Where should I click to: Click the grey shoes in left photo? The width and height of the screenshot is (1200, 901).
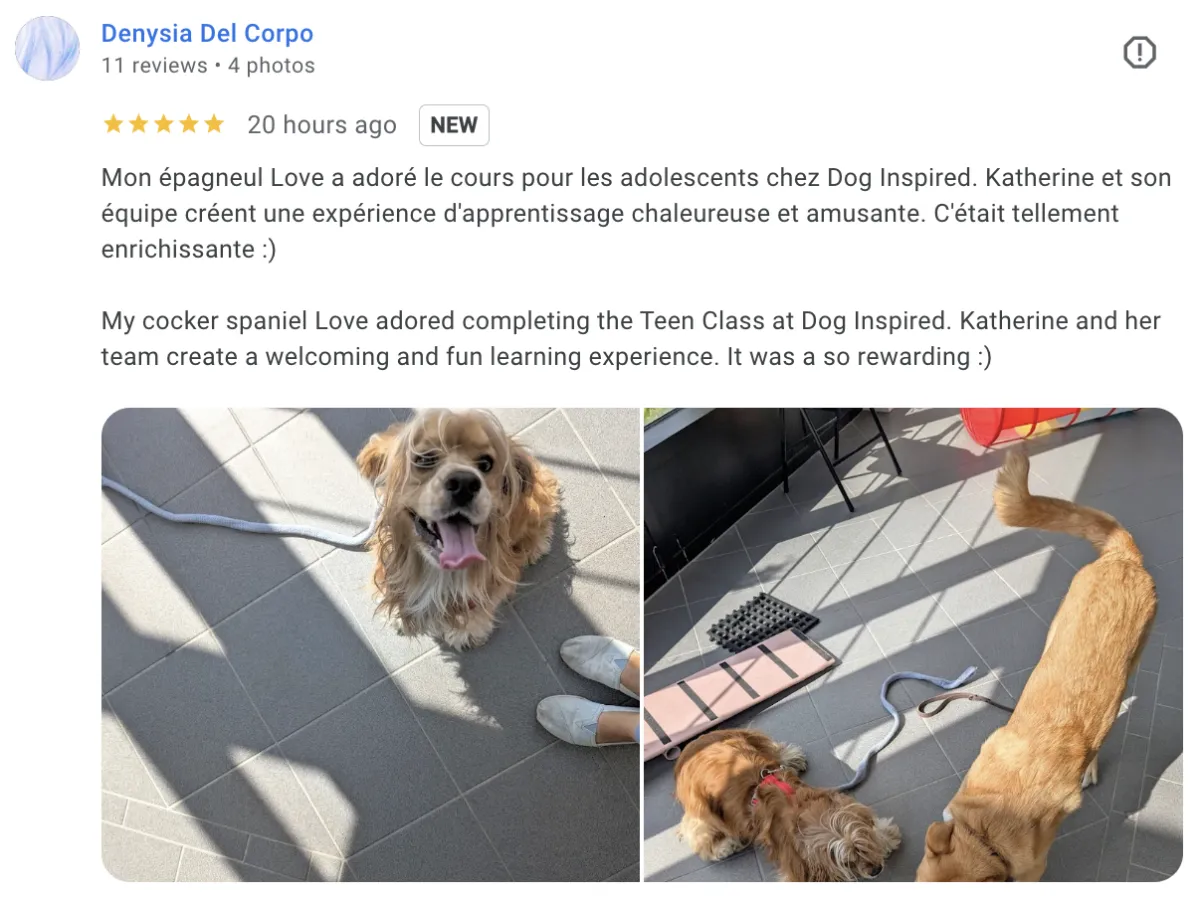[591, 690]
